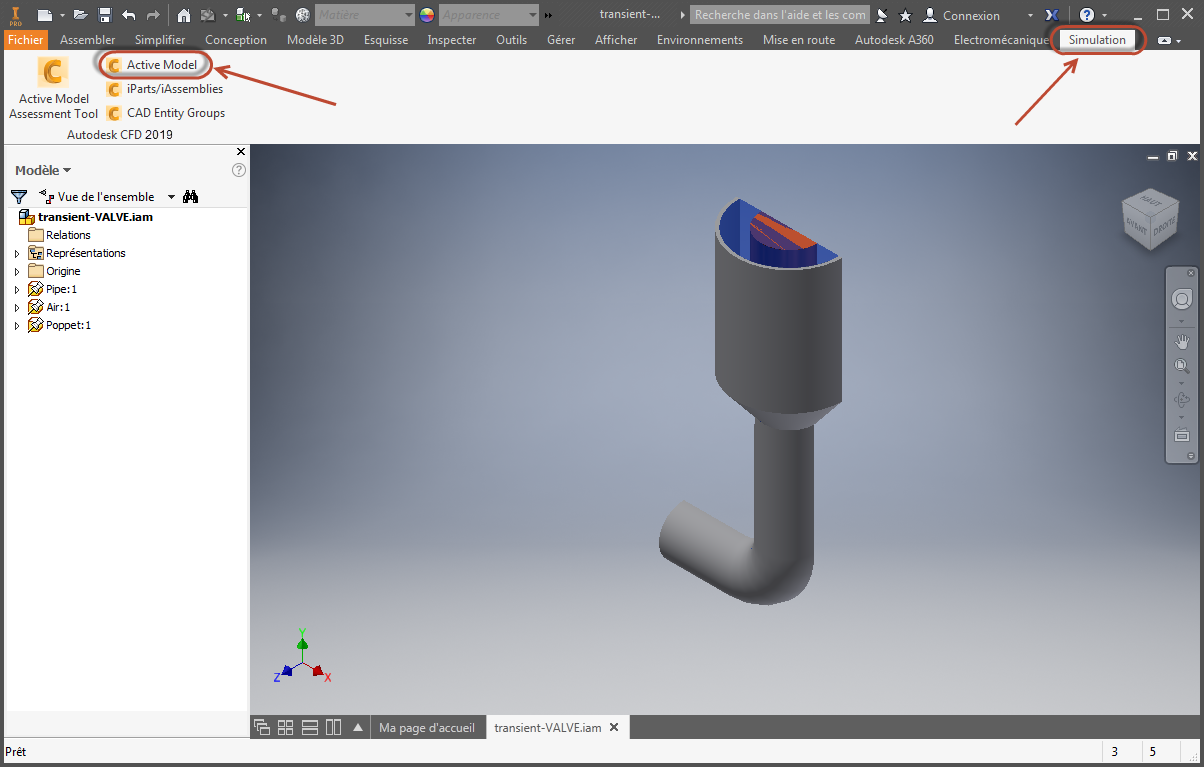Switch to the Conception ribbon tab
Screen dimensions: 1204x767
point(236,40)
